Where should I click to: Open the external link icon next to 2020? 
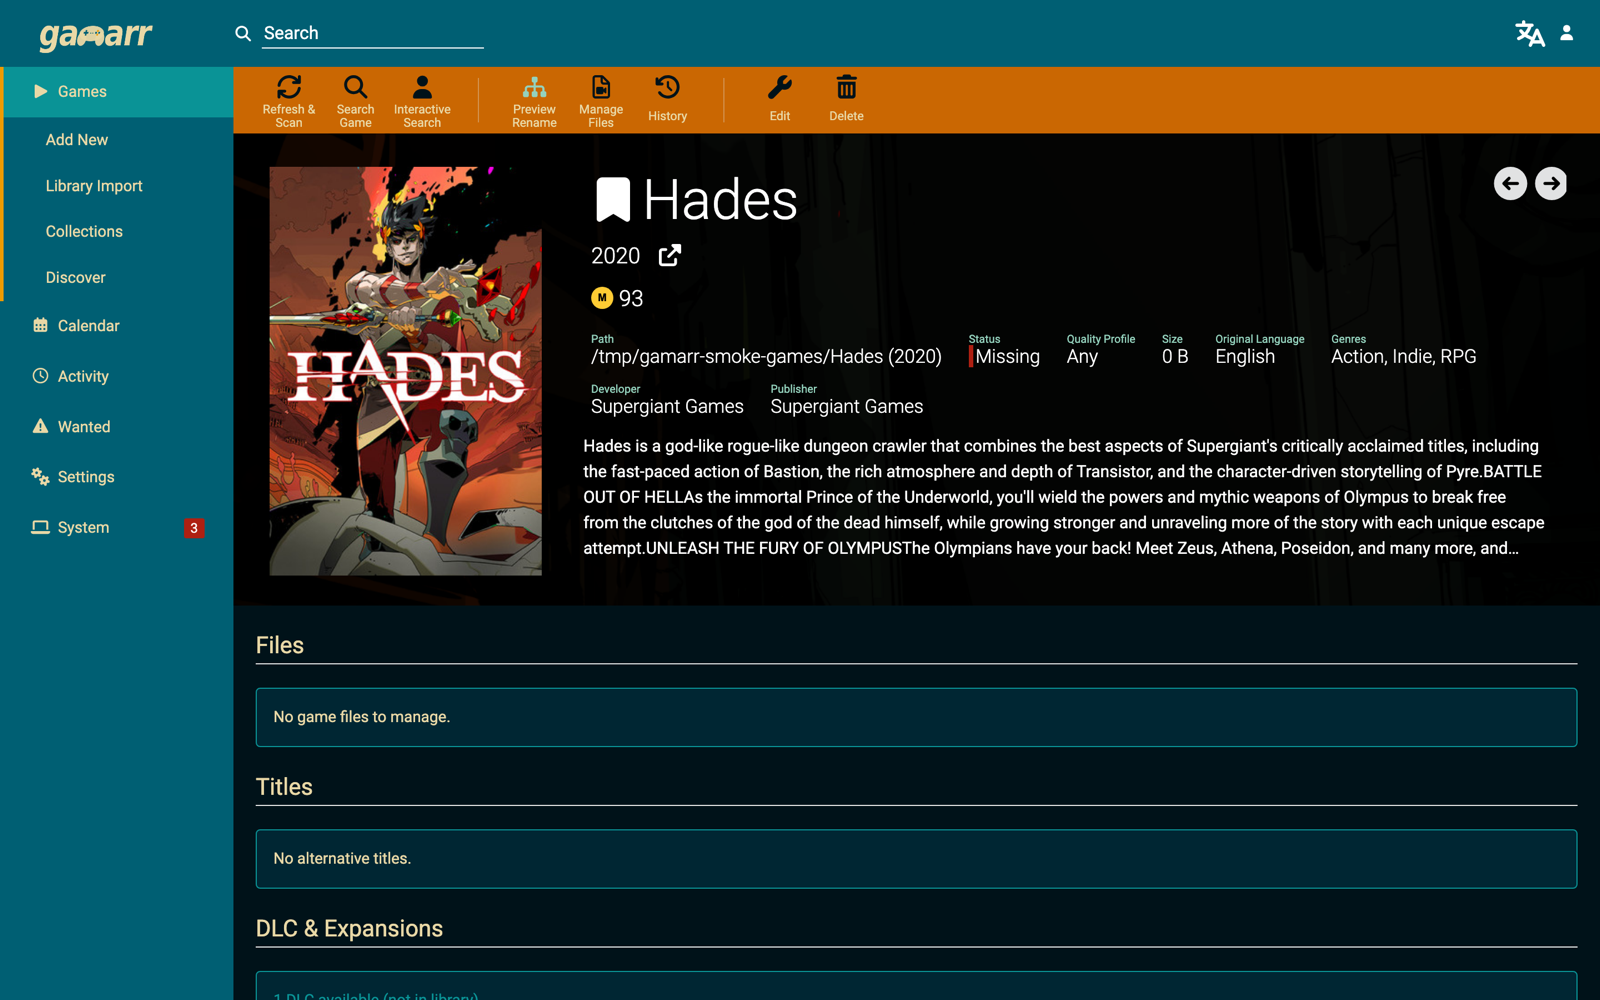click(x=670, y=256)
